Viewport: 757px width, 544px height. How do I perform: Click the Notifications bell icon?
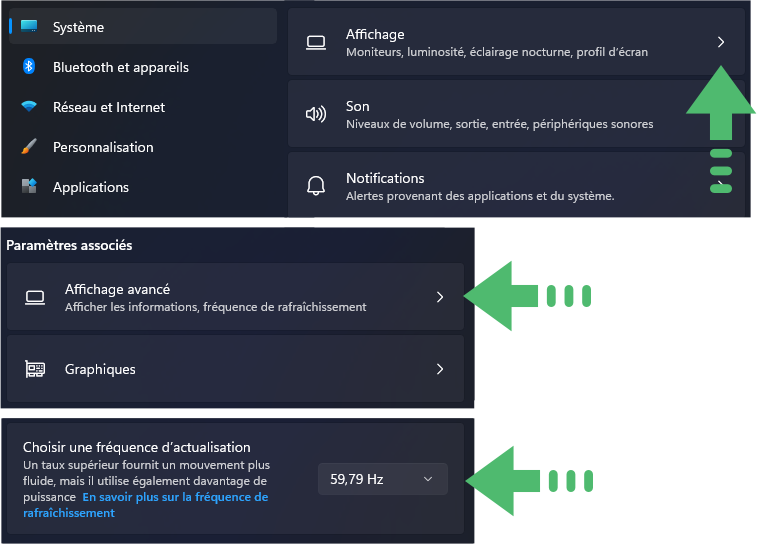[x=316, y=185]
